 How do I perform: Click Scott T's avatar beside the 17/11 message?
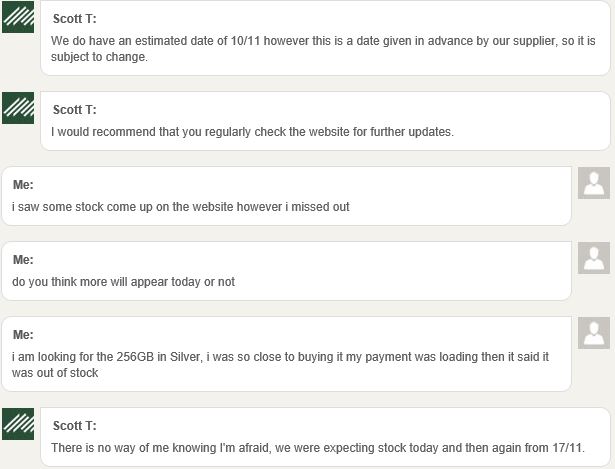[18, 424]
